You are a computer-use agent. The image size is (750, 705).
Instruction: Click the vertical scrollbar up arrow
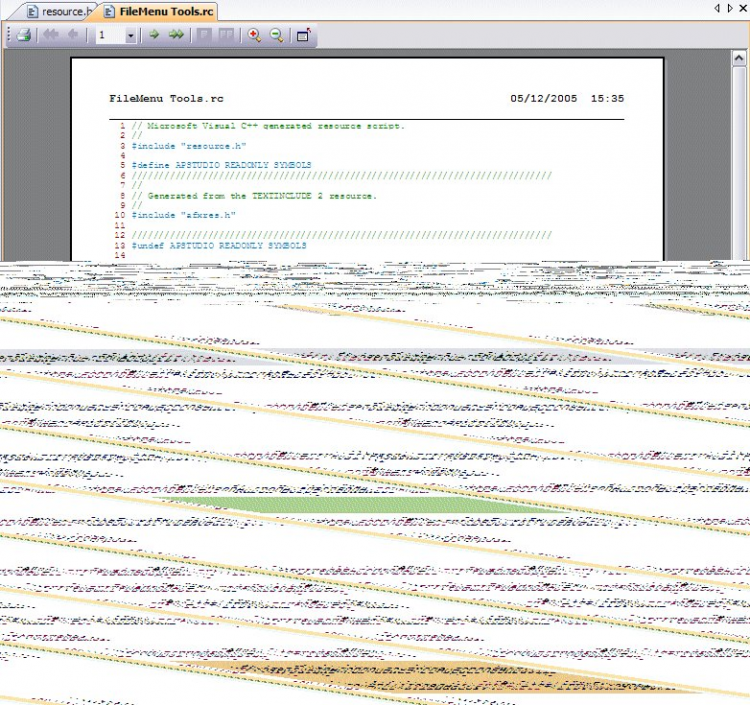tap(739, 58)
